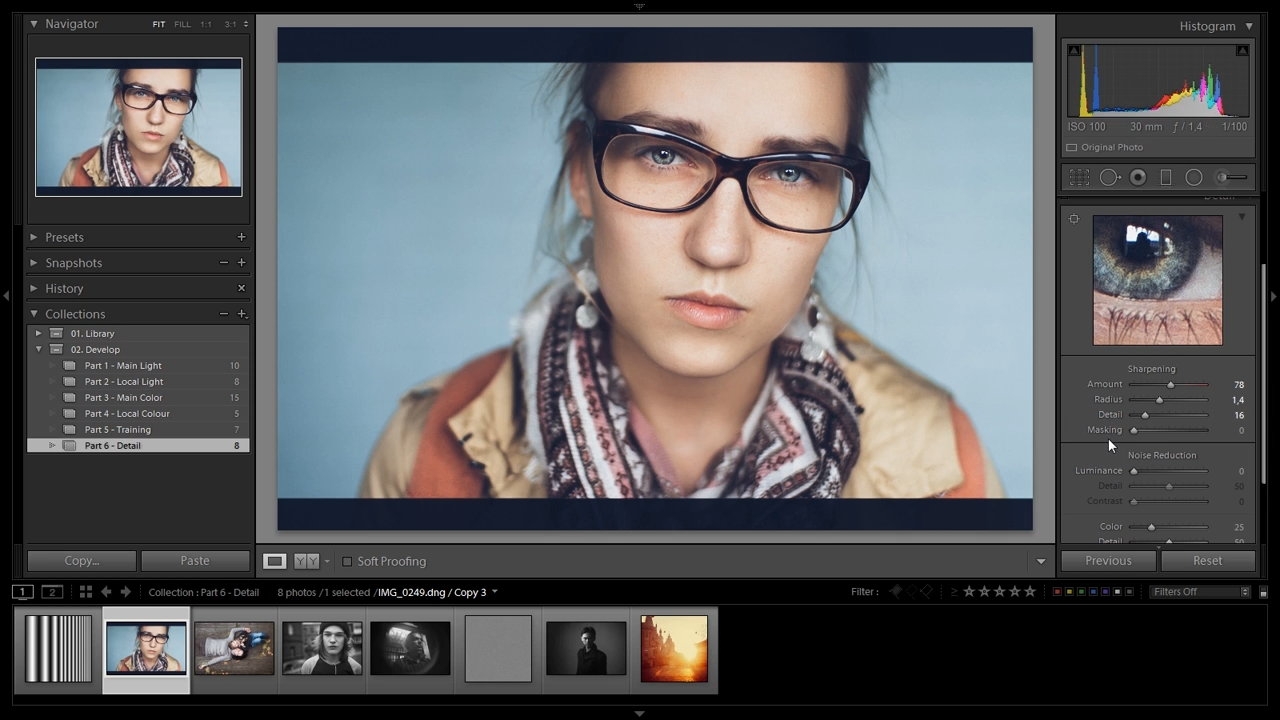This screenshot has height=720, width=1280.
Task: Click the Previous button
Action: coord(1108,561)
